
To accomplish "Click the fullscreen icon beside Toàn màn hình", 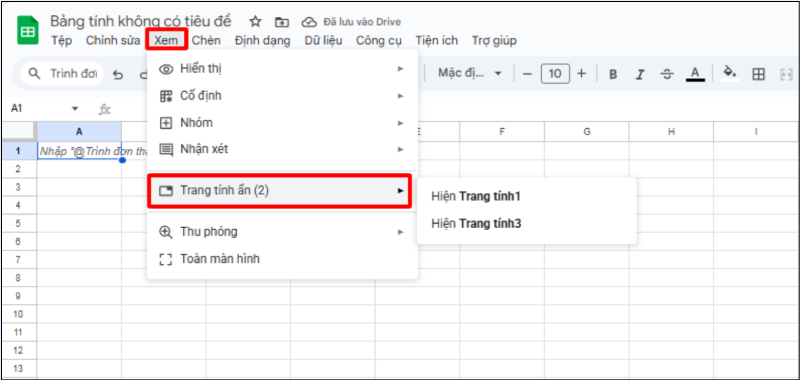I will 166,259.
